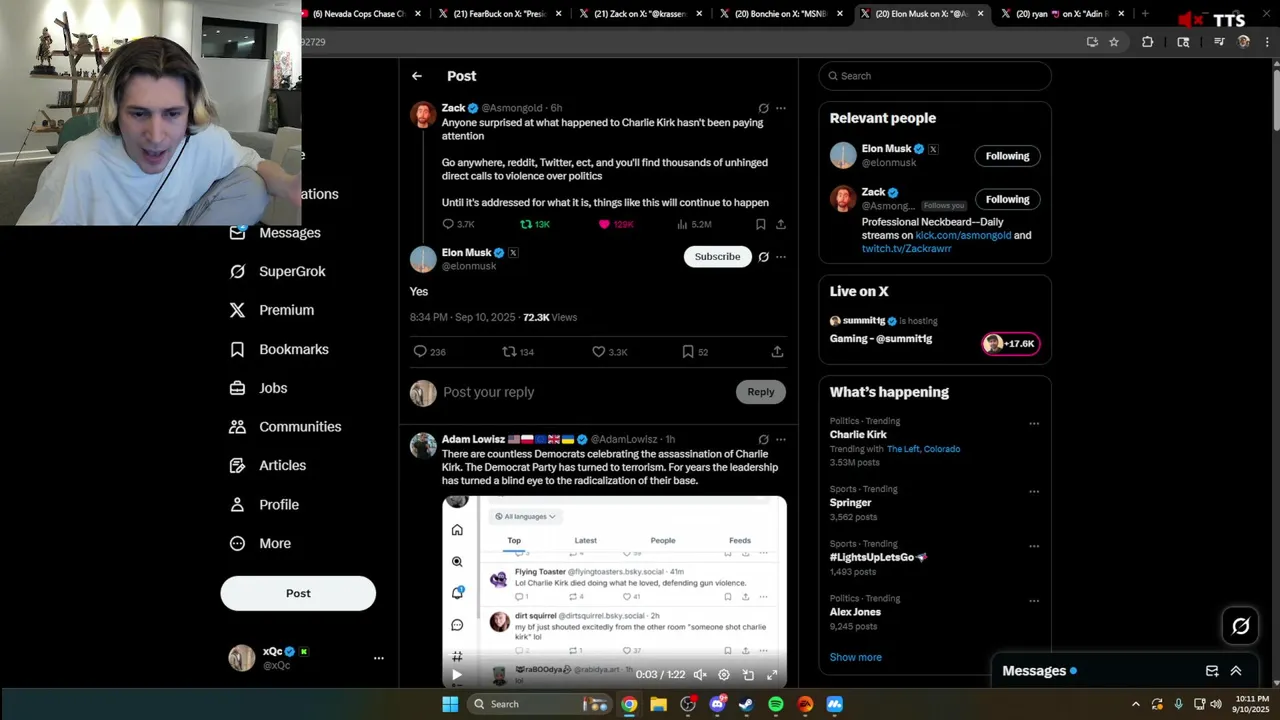Play the embedded video
The height and width of the screenshot is (720, 1280).
(x=457, y=675)
